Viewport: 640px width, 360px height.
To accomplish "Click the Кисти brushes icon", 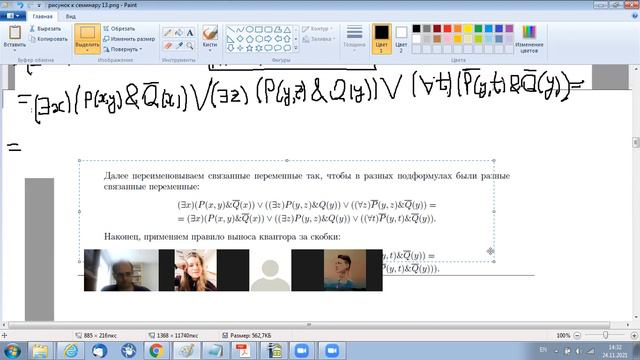I will (210, 33).
